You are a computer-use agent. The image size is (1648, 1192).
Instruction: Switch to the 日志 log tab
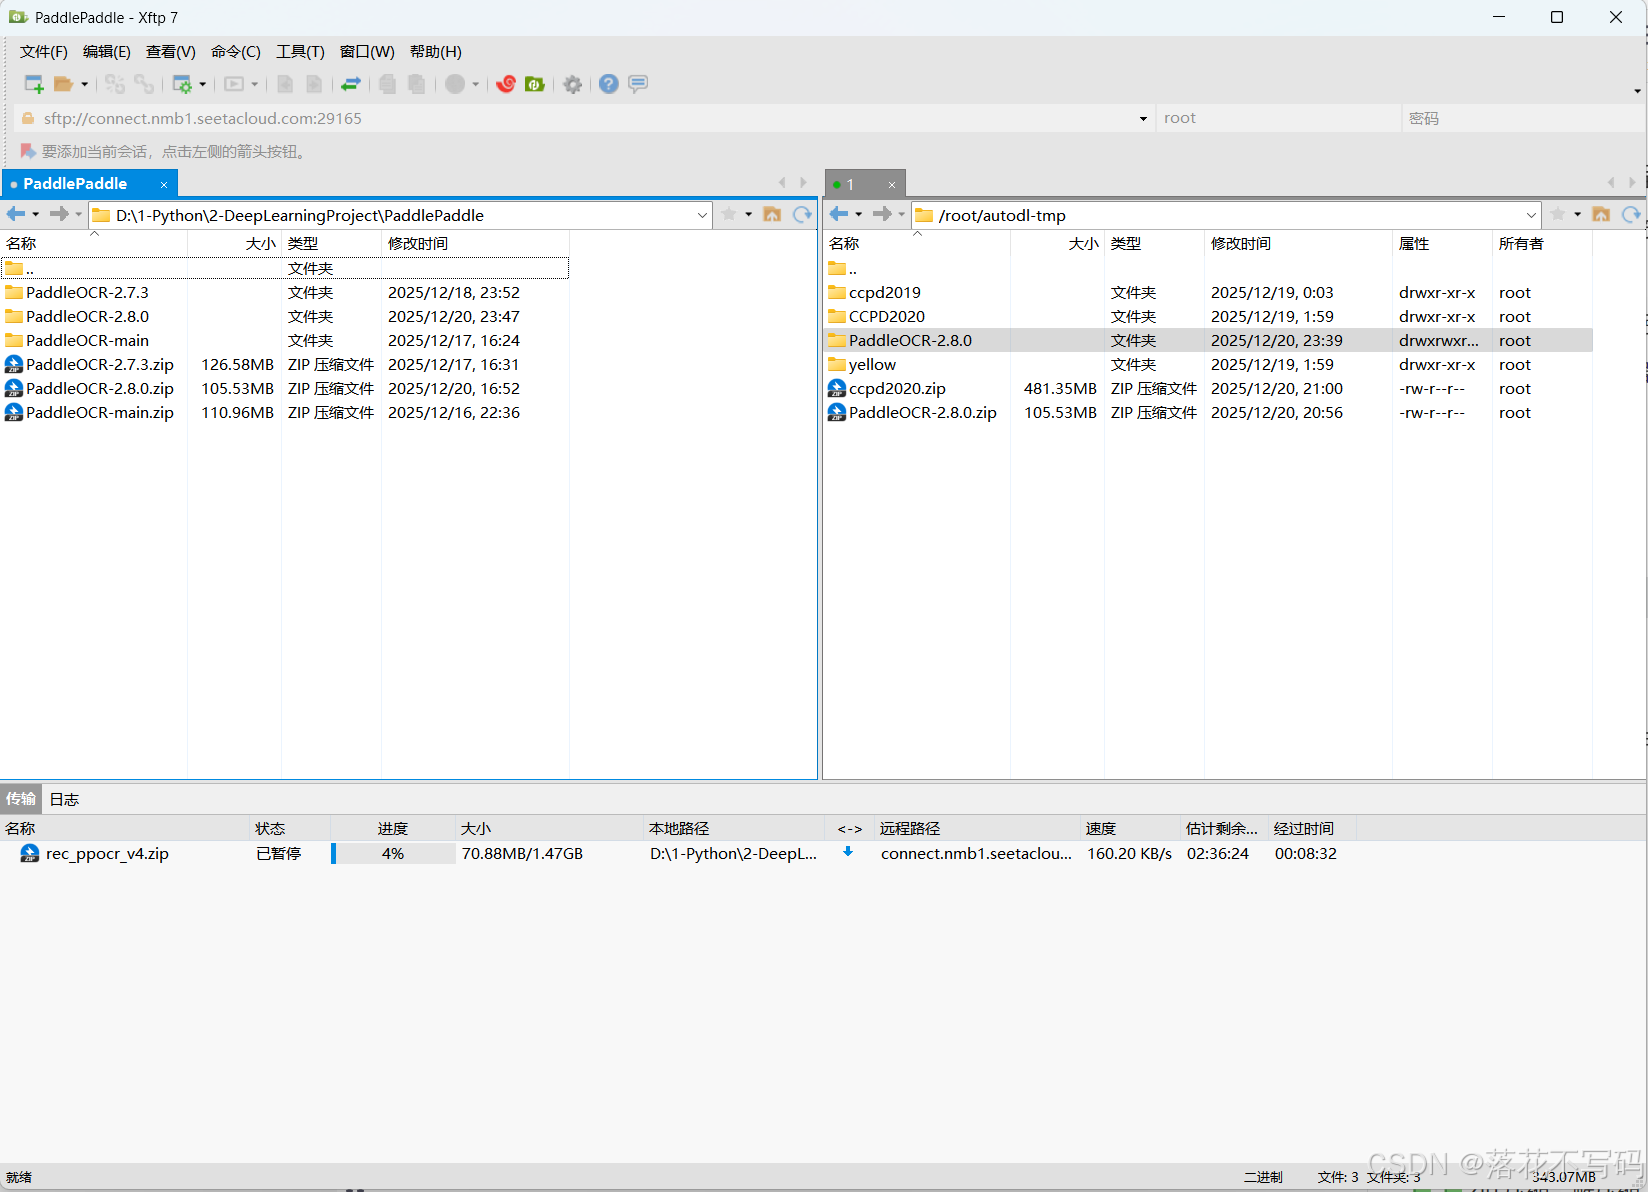[64, 799]
